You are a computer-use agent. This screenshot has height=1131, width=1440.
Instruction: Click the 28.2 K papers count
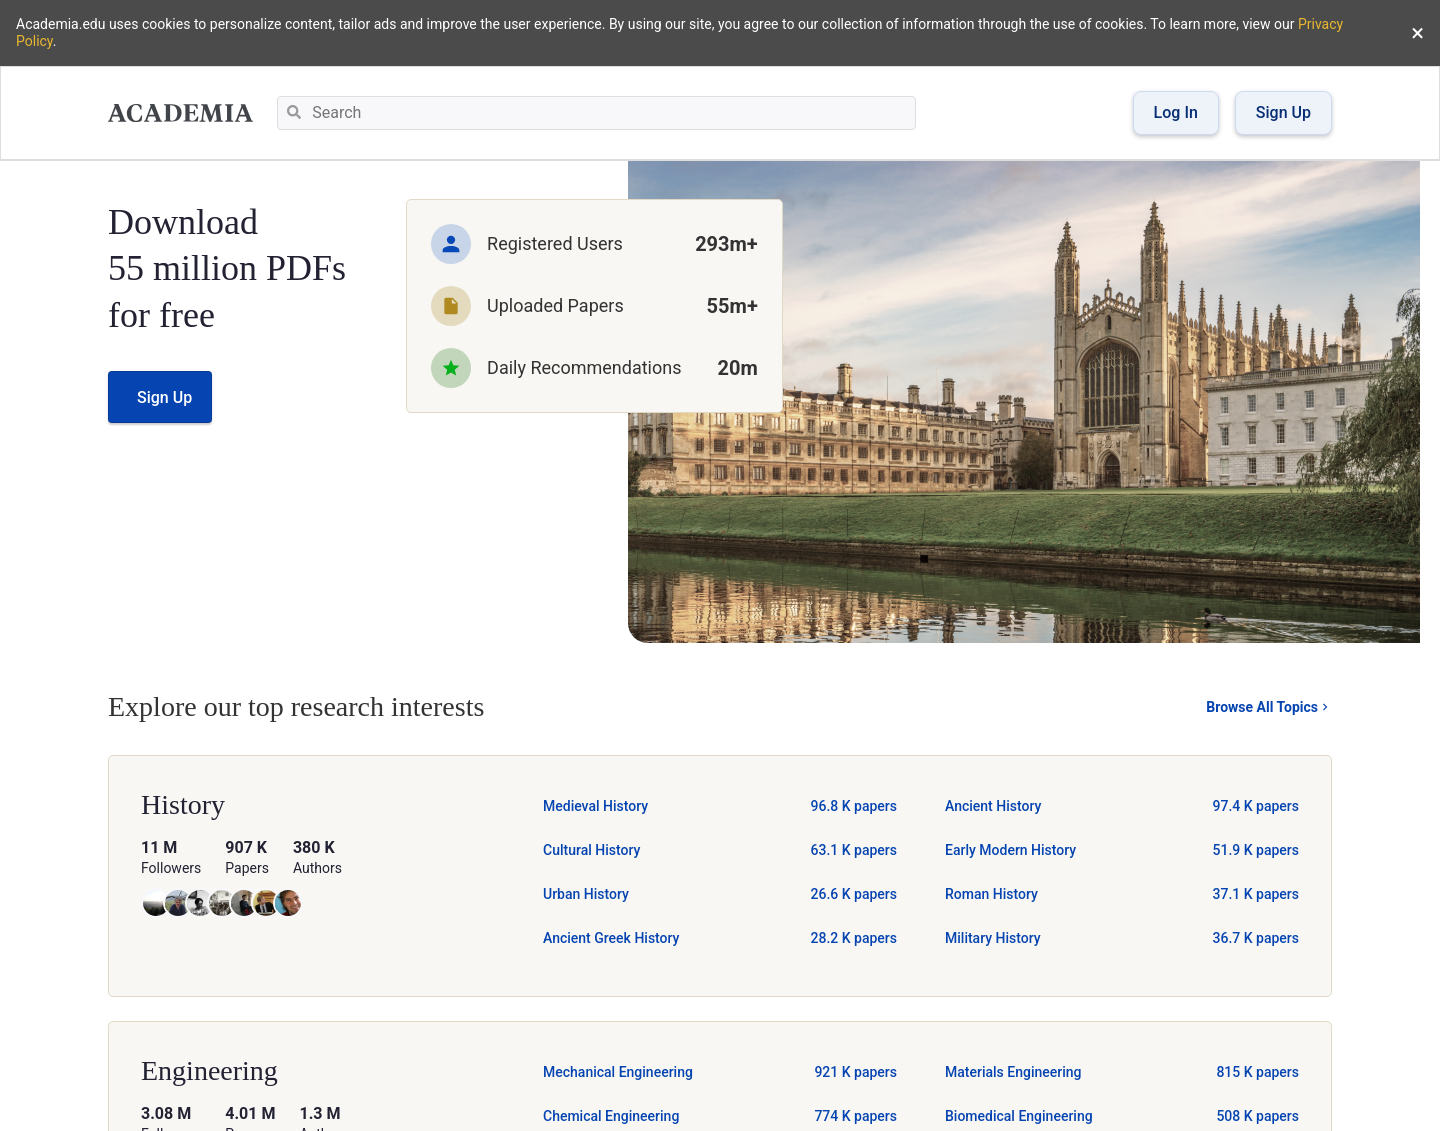pos(854,938)
